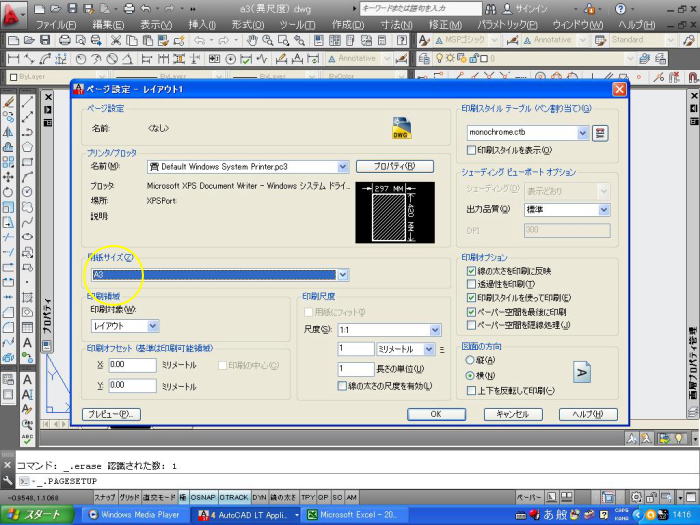Click OK in page setup dialog
The width and height of the screenshot is (700, 525).
coord(436,414)
